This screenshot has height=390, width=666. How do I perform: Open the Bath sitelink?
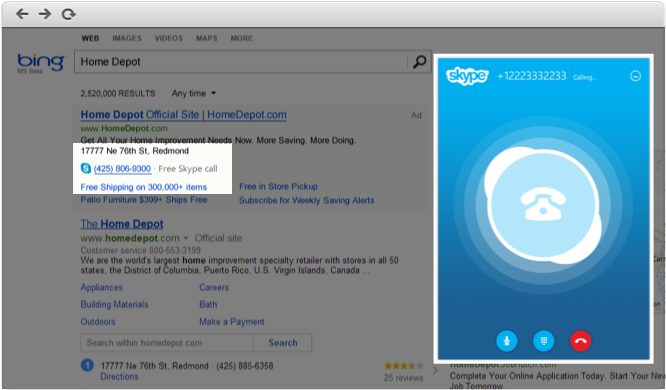(x=208, y=304)
